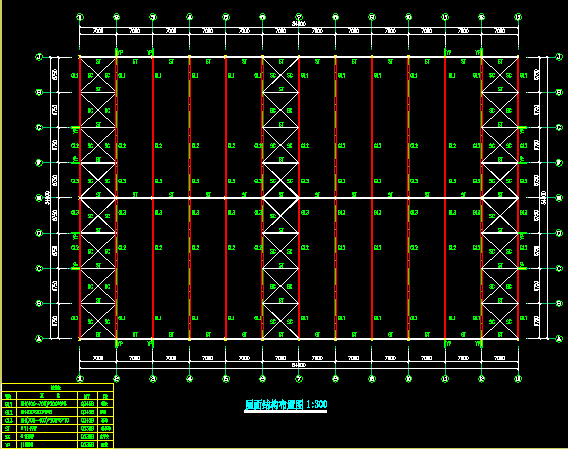
Task: Select left-side axis bubble E on ridge line
Action: [39, 198]
